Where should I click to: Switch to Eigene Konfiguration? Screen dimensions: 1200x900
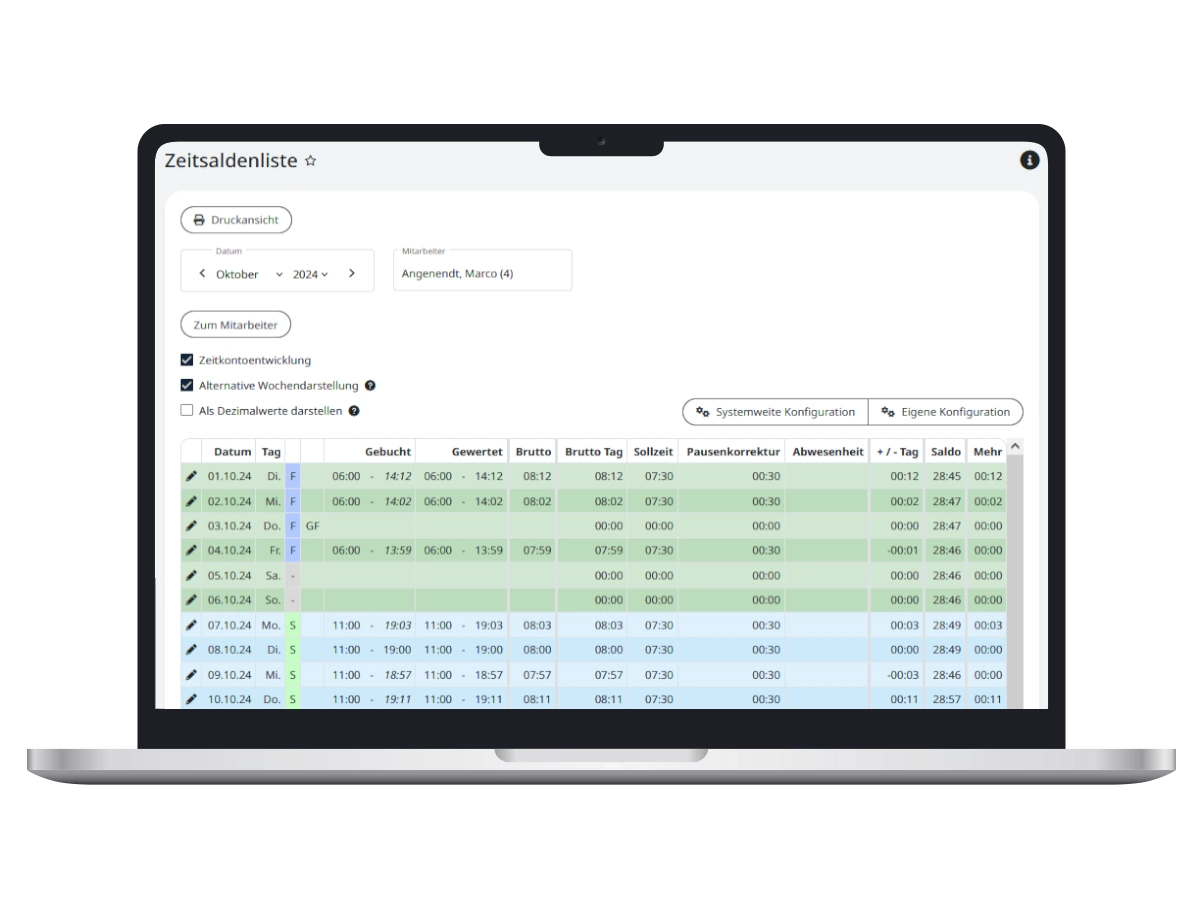click(x=945, y=412)
